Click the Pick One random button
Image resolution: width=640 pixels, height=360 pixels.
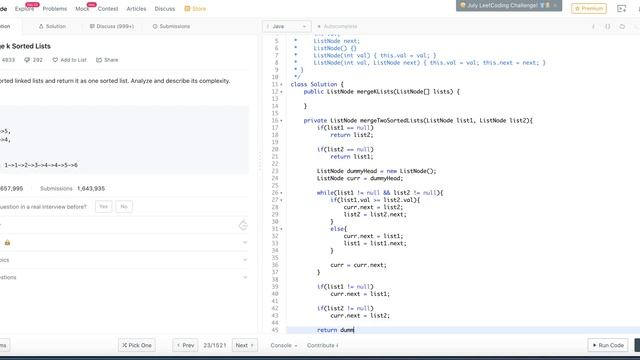coord(137,345)
